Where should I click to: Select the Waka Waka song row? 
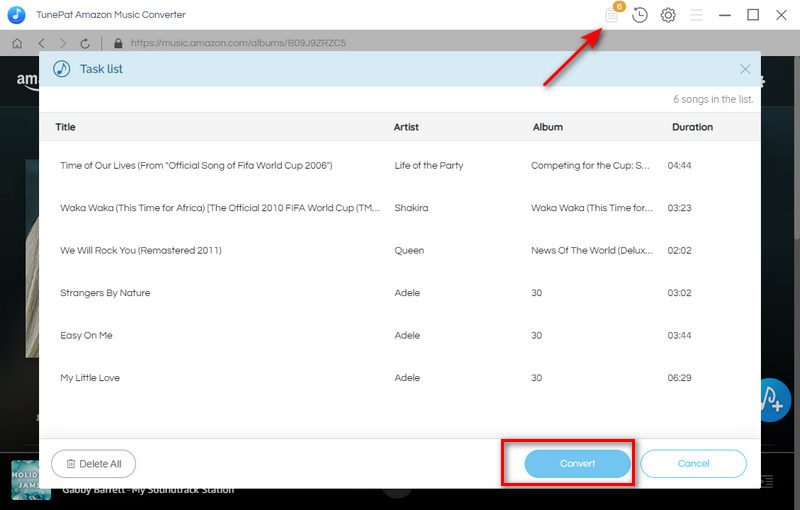(x=399, y=208)
